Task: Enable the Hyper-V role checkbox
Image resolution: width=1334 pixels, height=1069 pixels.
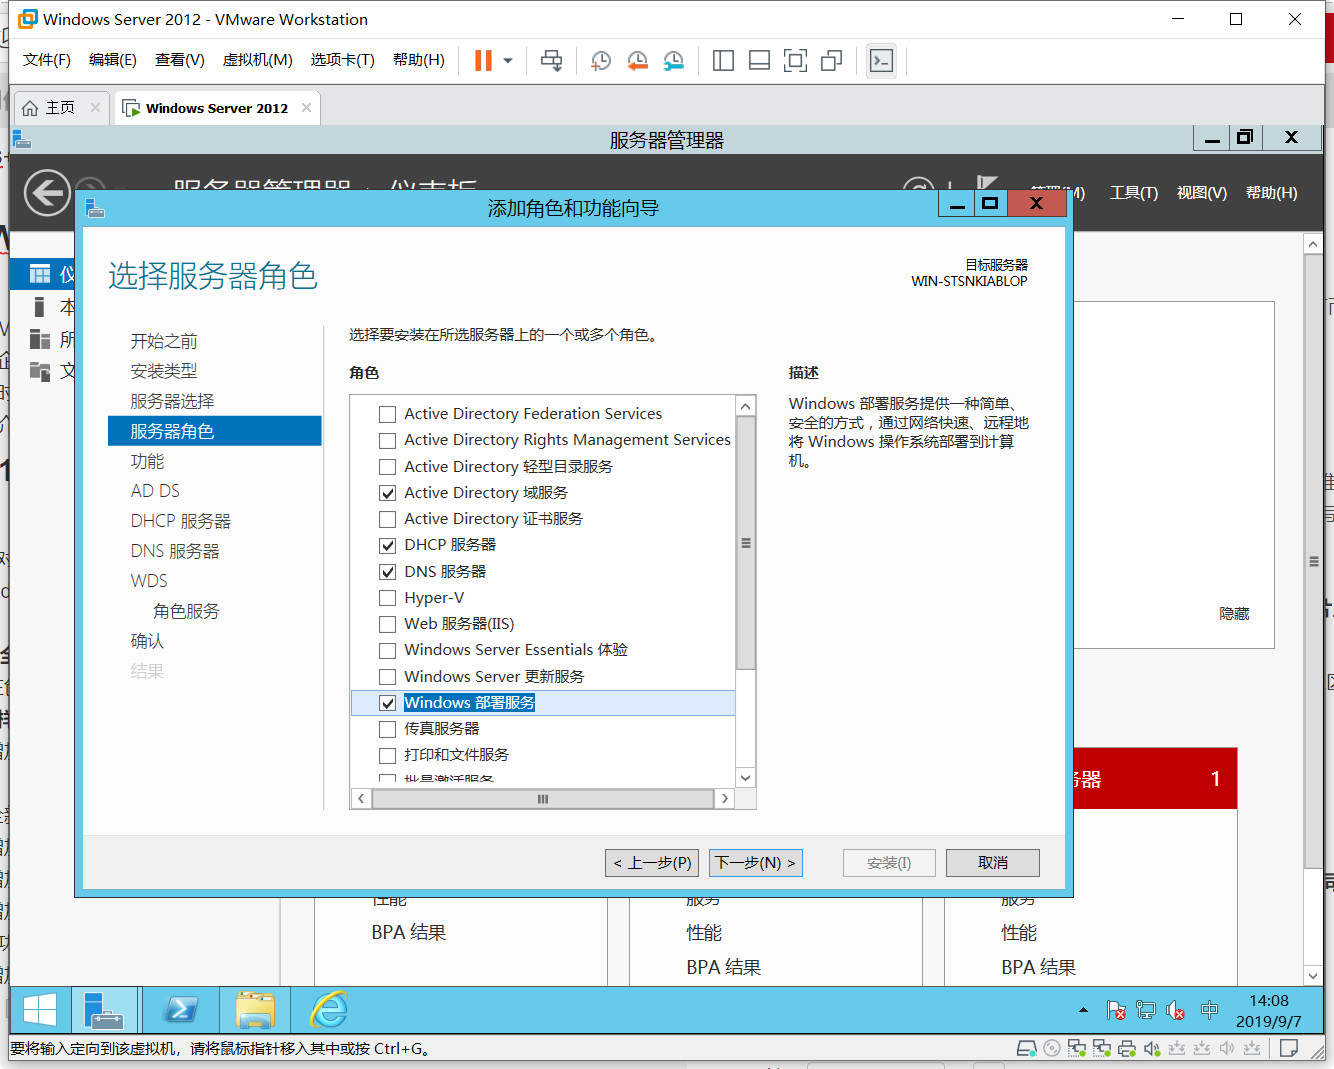Action: (387, 597)
